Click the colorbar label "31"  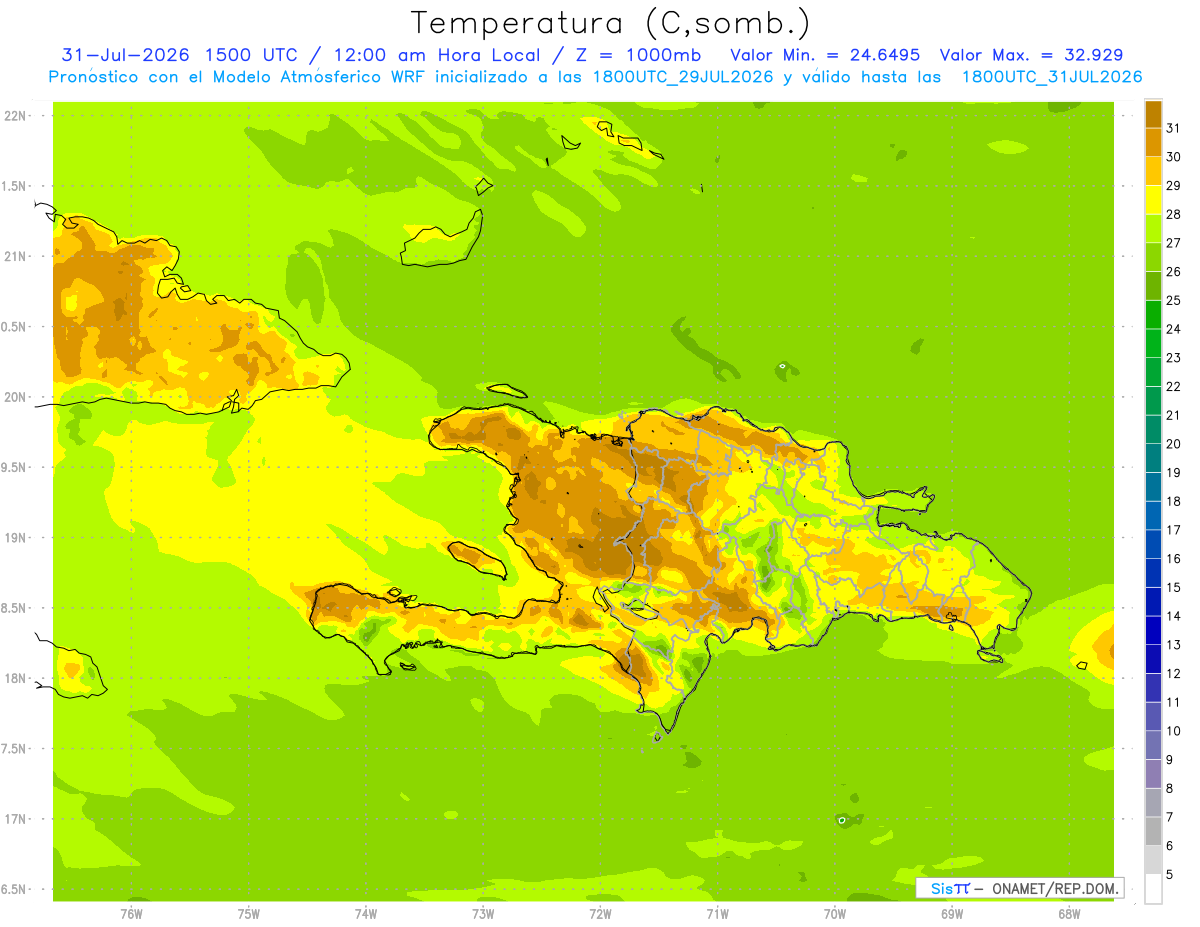pyautogui.click(x=1174, y=128)
